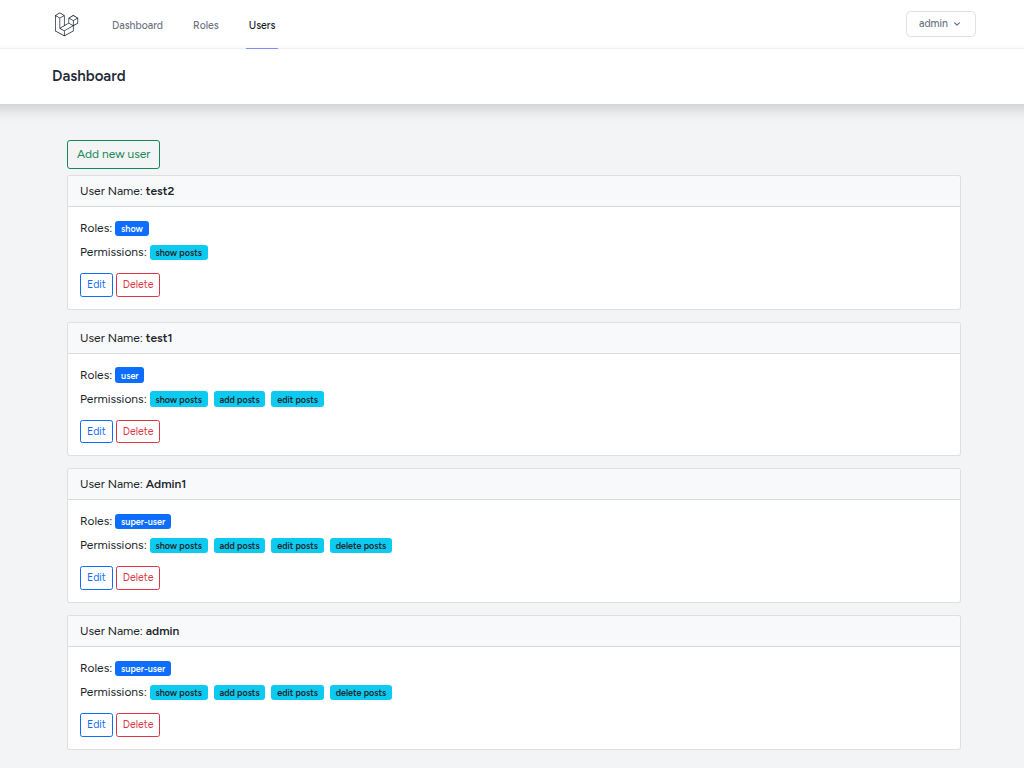This screenshot has width=1024, height=768.
Task: Select the Users menu item
Action: (x=261, y=25)
